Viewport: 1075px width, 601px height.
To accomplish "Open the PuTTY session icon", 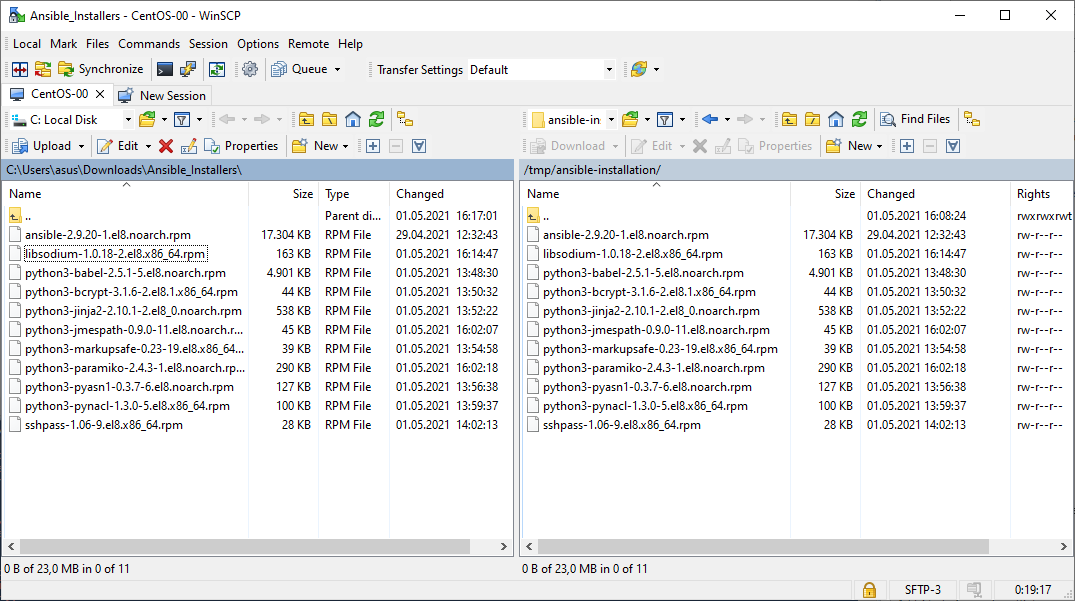I will click(x=187, y=69).
